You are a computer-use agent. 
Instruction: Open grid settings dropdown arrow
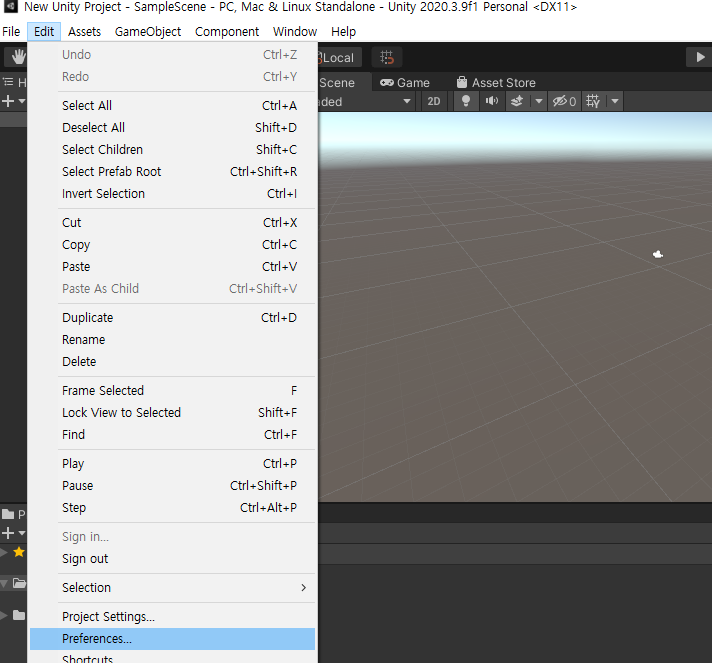[615, 101]
